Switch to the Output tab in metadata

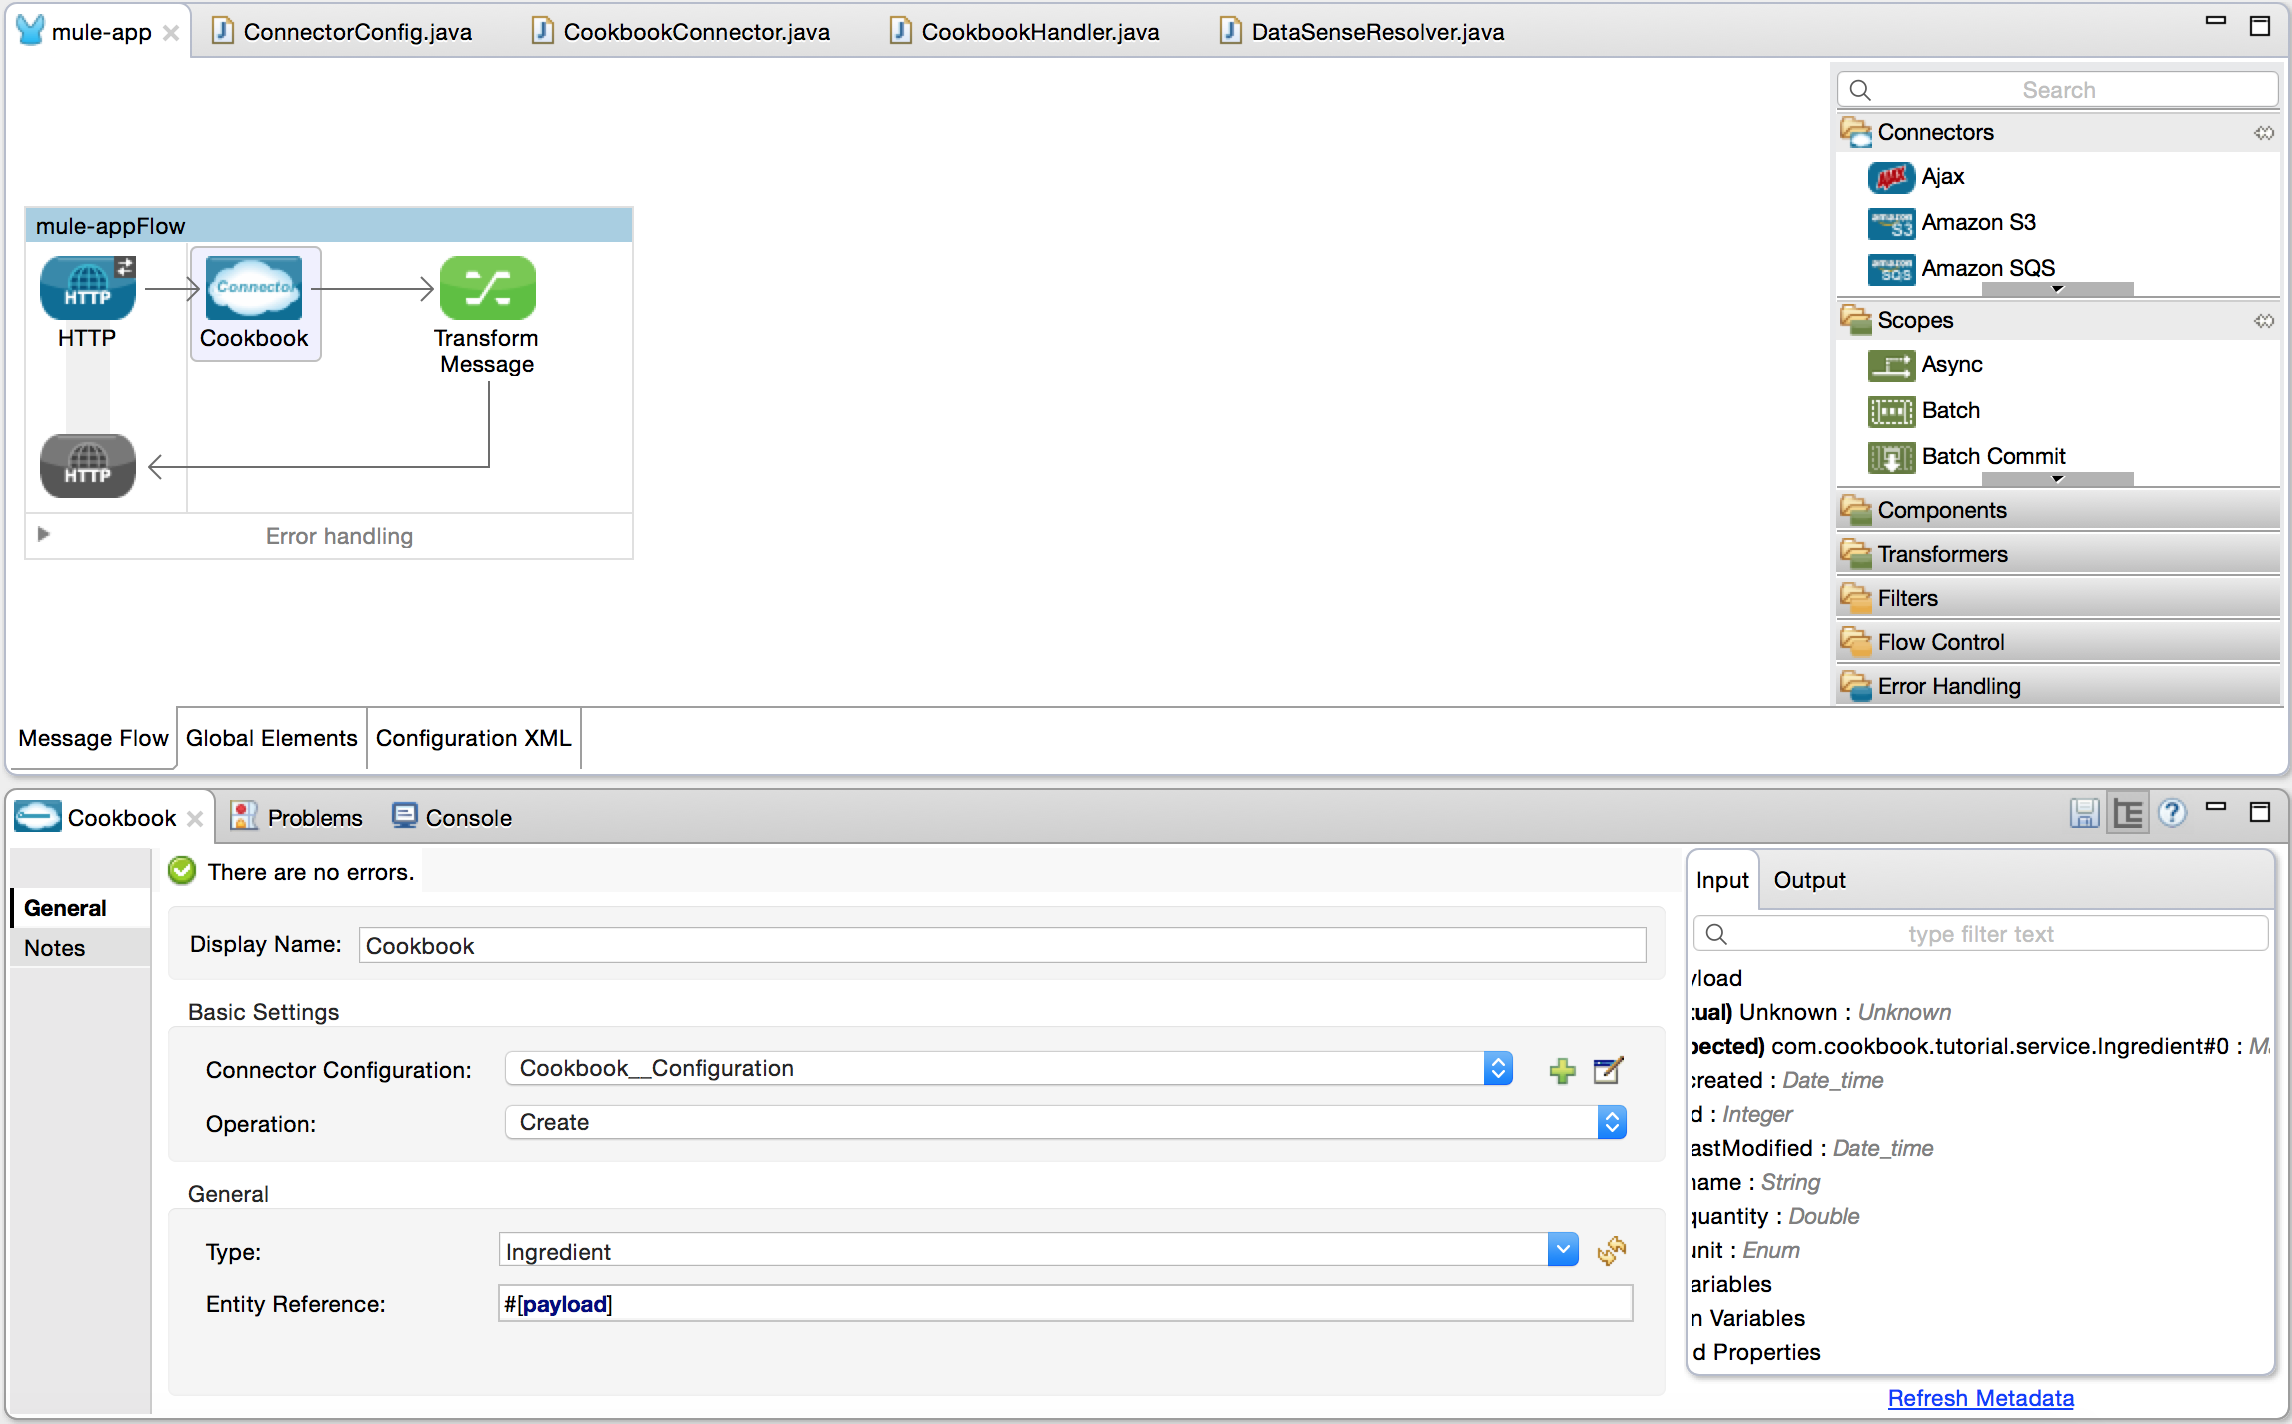pyautogui.click(x=1810, y=881)
